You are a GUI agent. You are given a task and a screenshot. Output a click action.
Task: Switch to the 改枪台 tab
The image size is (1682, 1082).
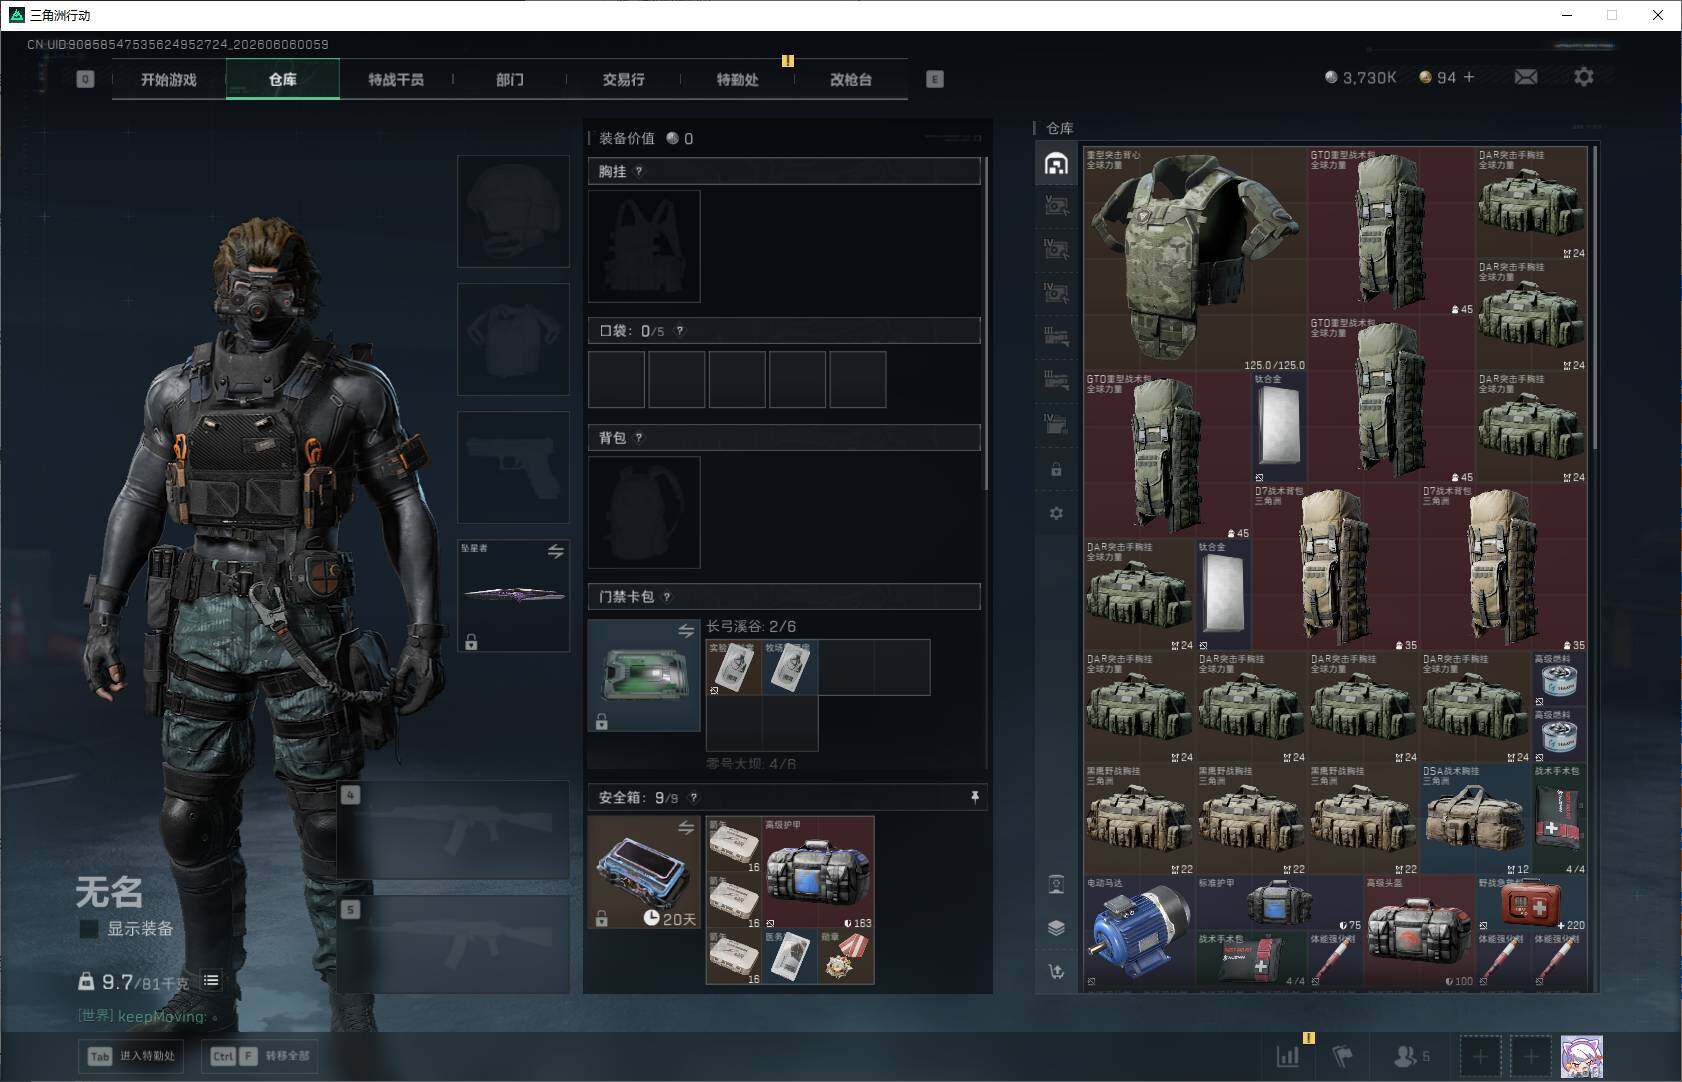[x=851, y=79]
